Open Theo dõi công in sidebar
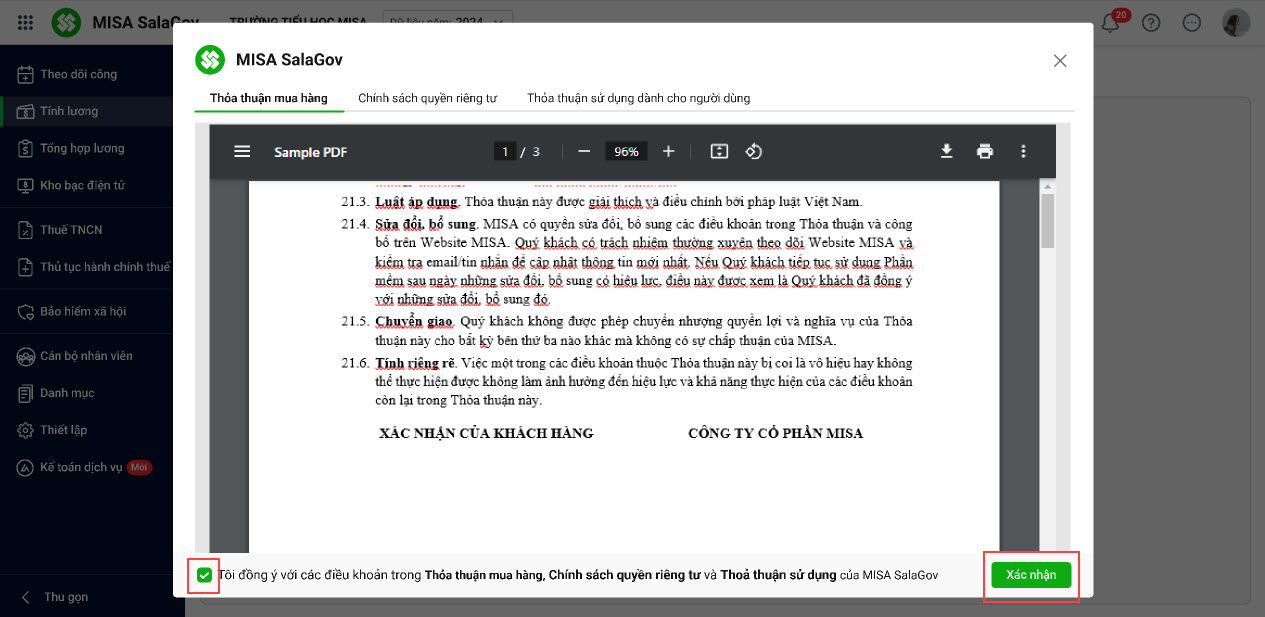Image resolution: width=1265 pixels, height=617 pixels. point(86,74)
